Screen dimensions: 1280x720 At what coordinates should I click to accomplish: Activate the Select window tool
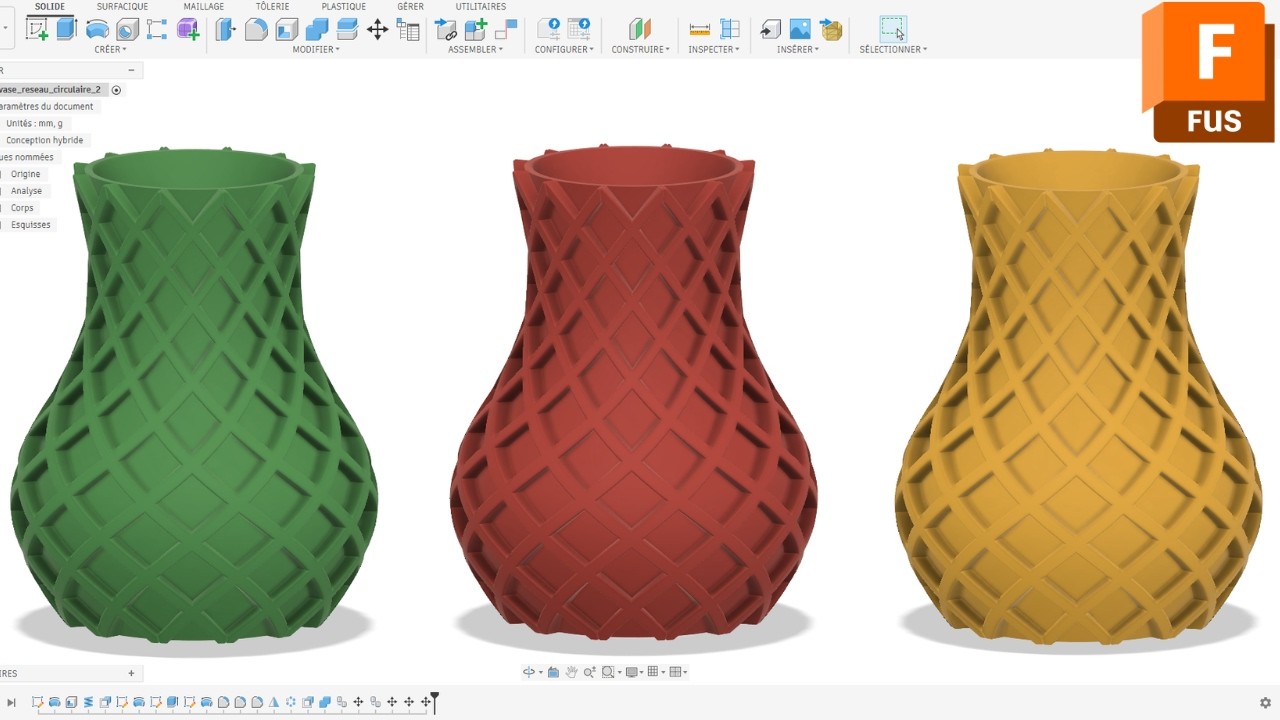click(x=893, y=29)
